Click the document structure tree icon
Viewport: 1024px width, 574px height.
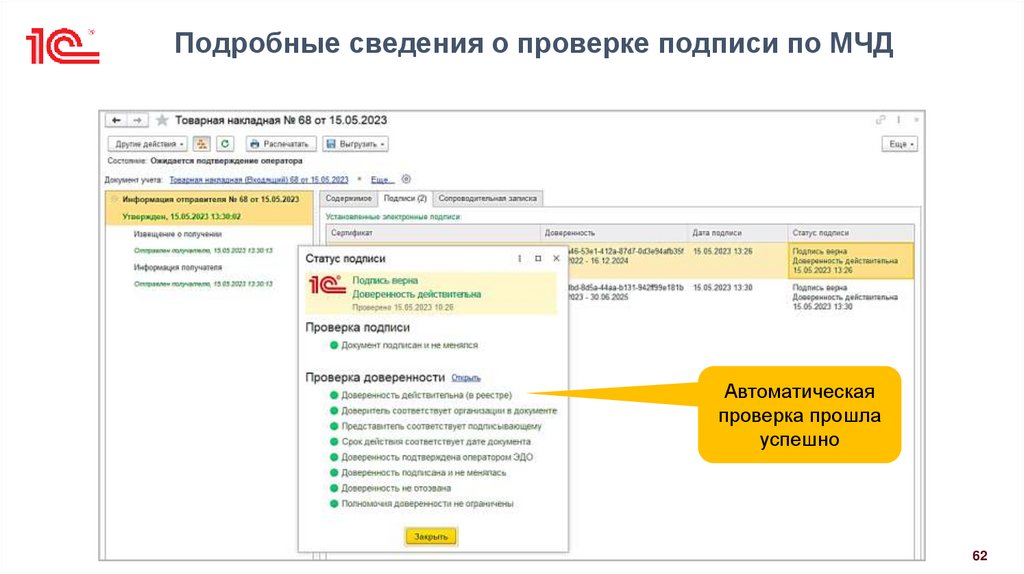(x=202, y=144)
